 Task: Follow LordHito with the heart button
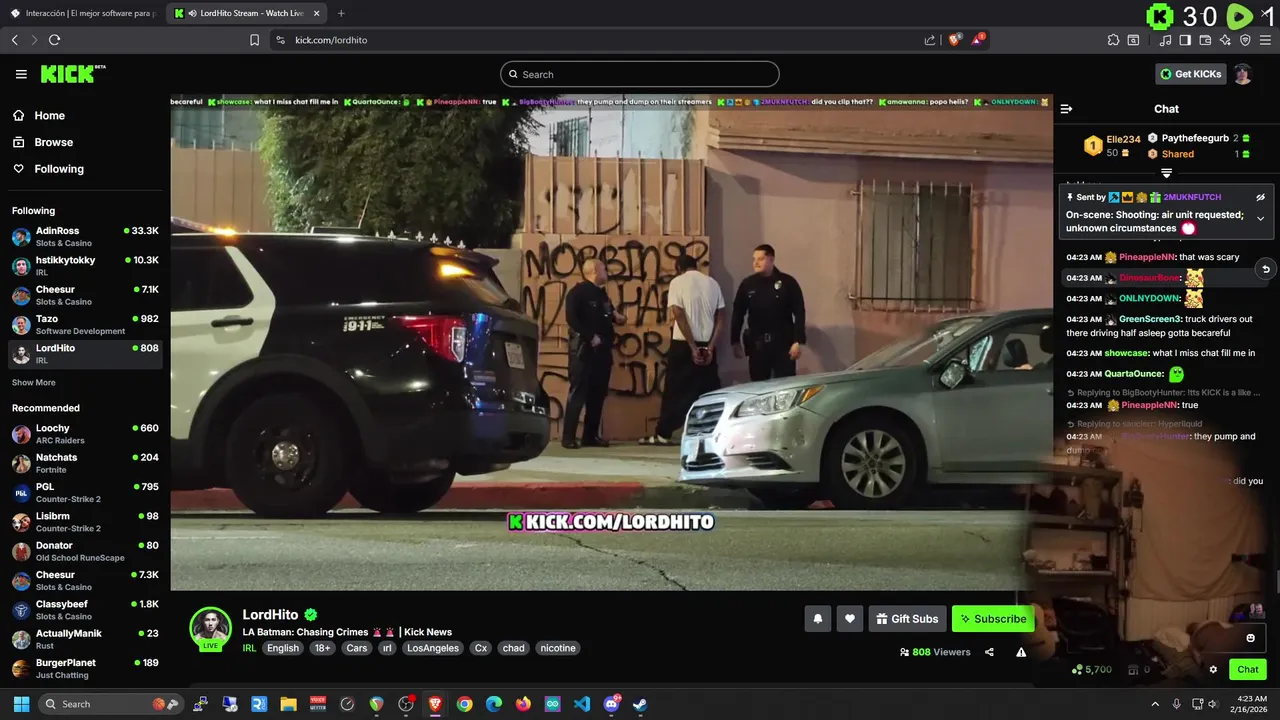(x=849, y=619)
